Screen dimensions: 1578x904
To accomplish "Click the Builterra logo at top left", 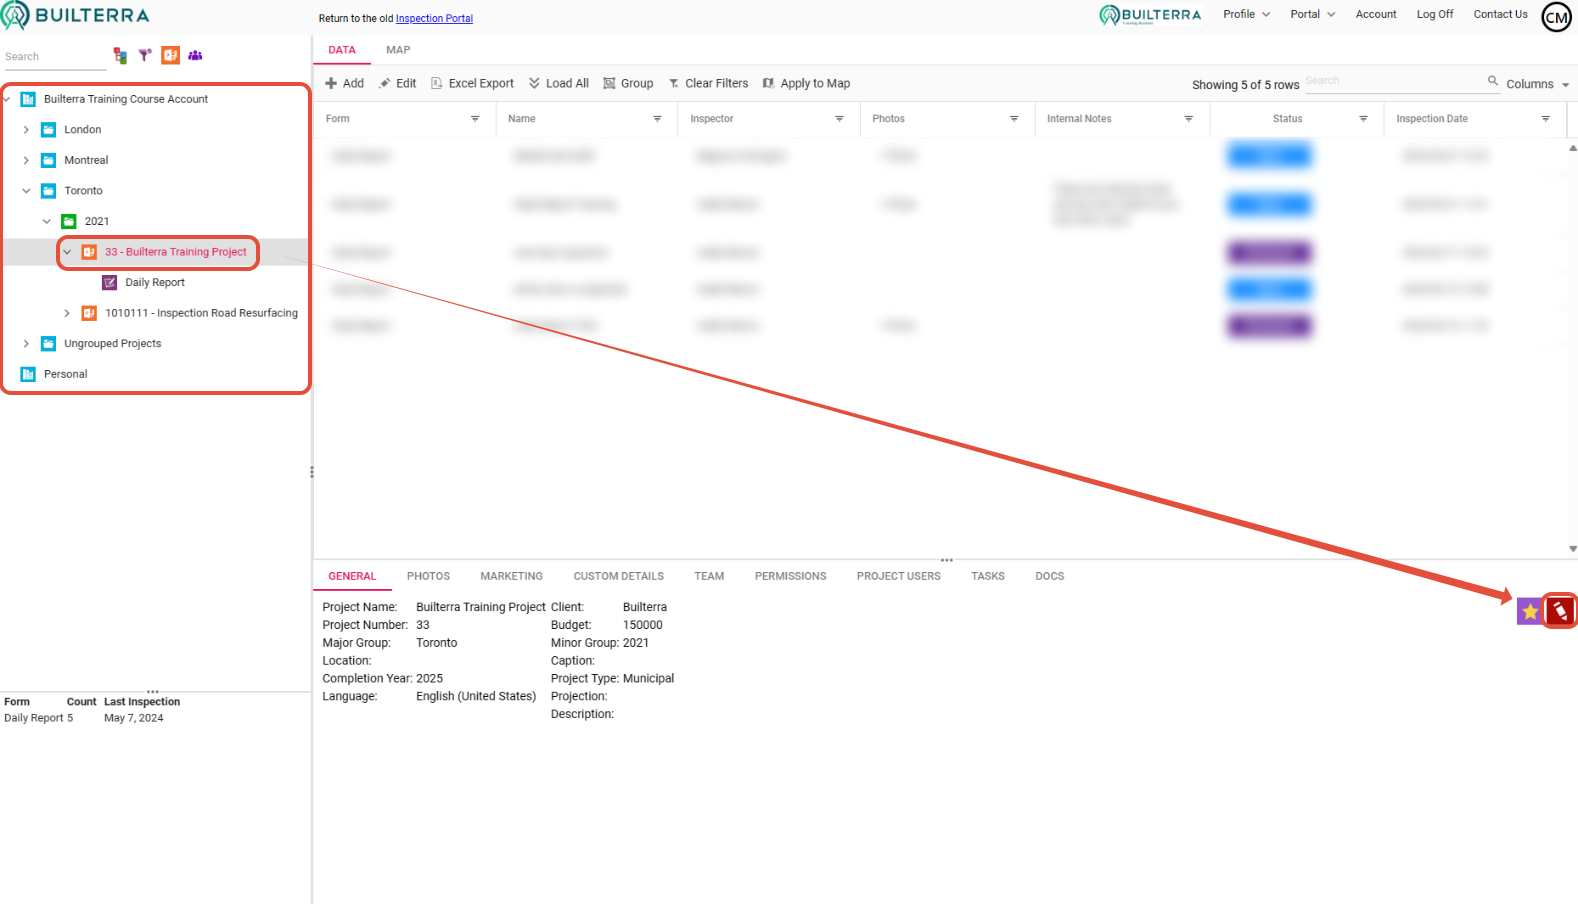I will (x=75, y=15).
